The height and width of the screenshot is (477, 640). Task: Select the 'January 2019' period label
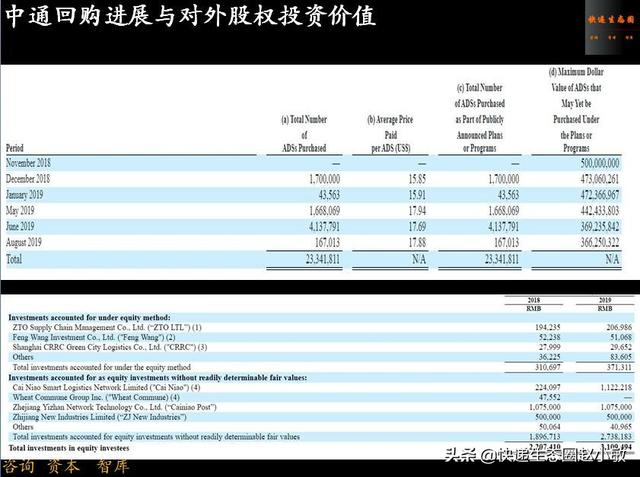(x=24, y=195)
